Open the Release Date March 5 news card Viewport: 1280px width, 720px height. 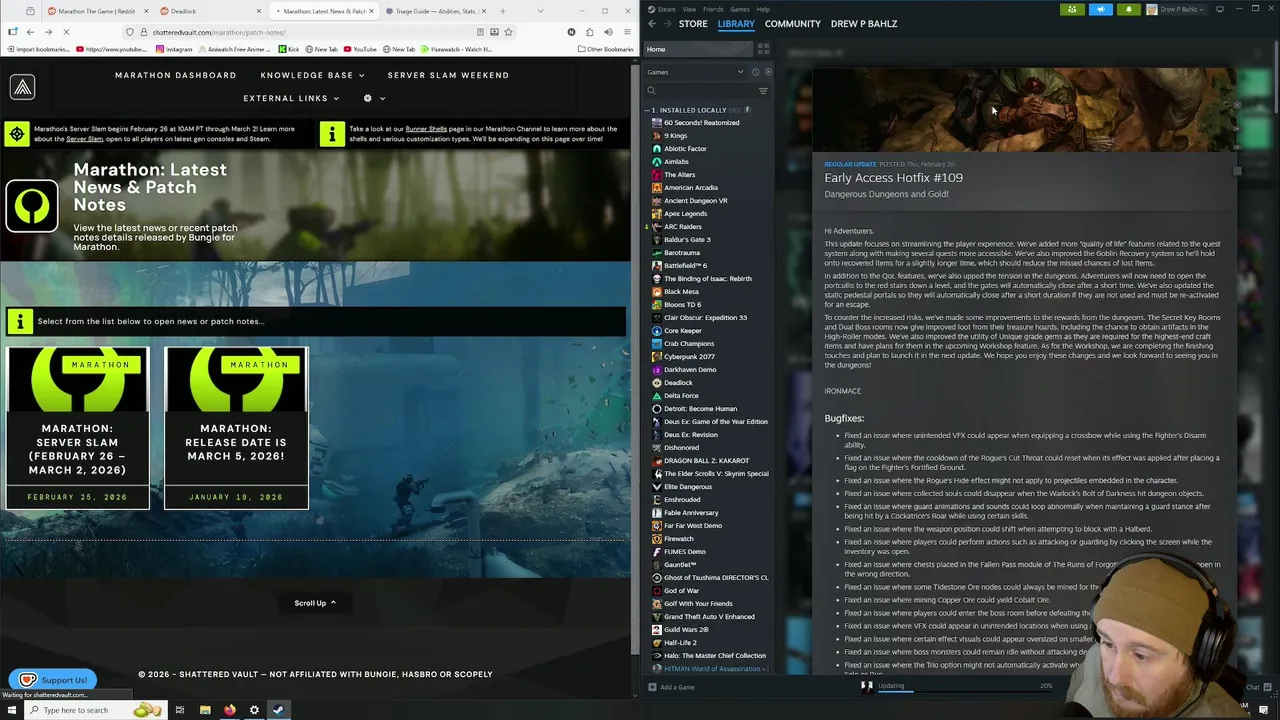point(236,428)
